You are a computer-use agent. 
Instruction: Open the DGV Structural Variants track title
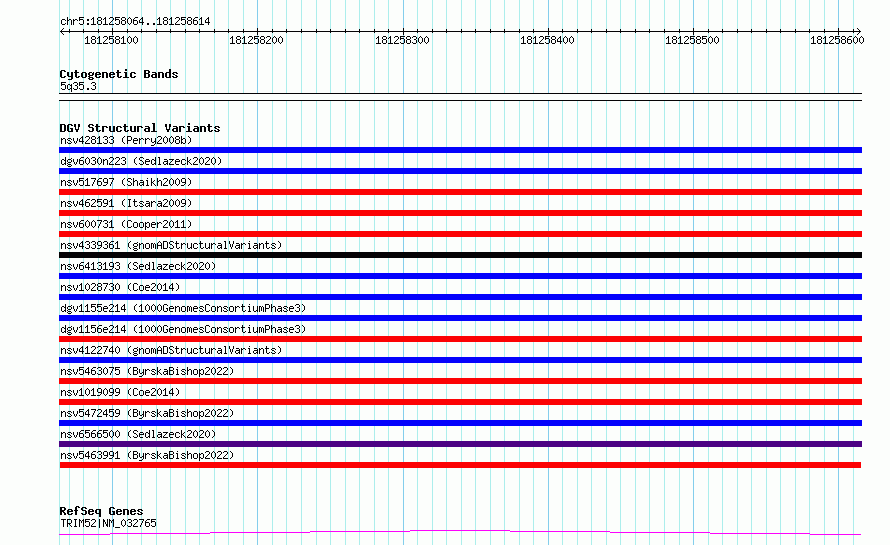coord(140,128)
